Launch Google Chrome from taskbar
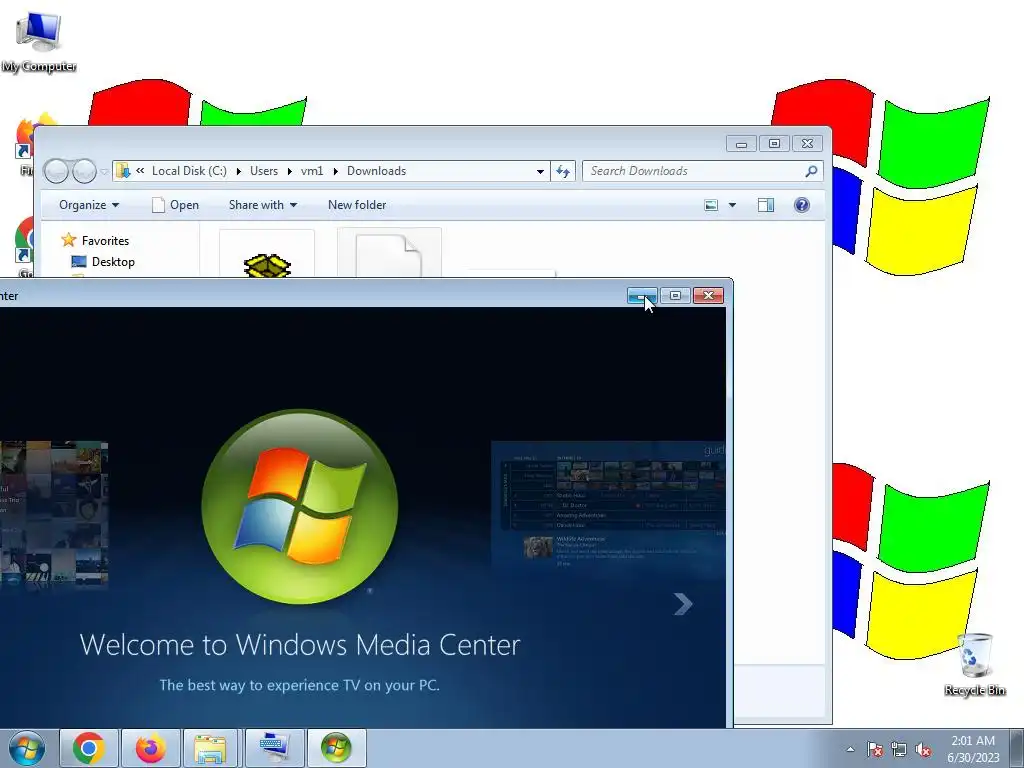 [x=89, y=748]
